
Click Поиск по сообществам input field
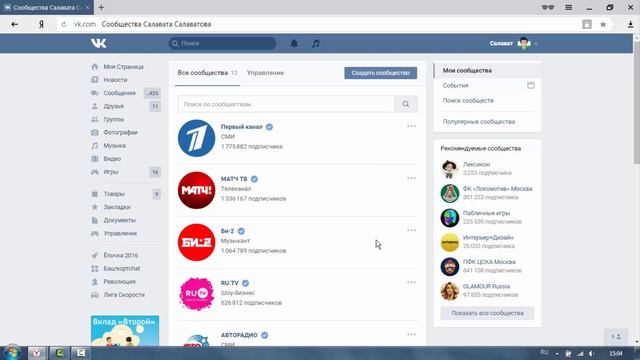click(286, 104)
